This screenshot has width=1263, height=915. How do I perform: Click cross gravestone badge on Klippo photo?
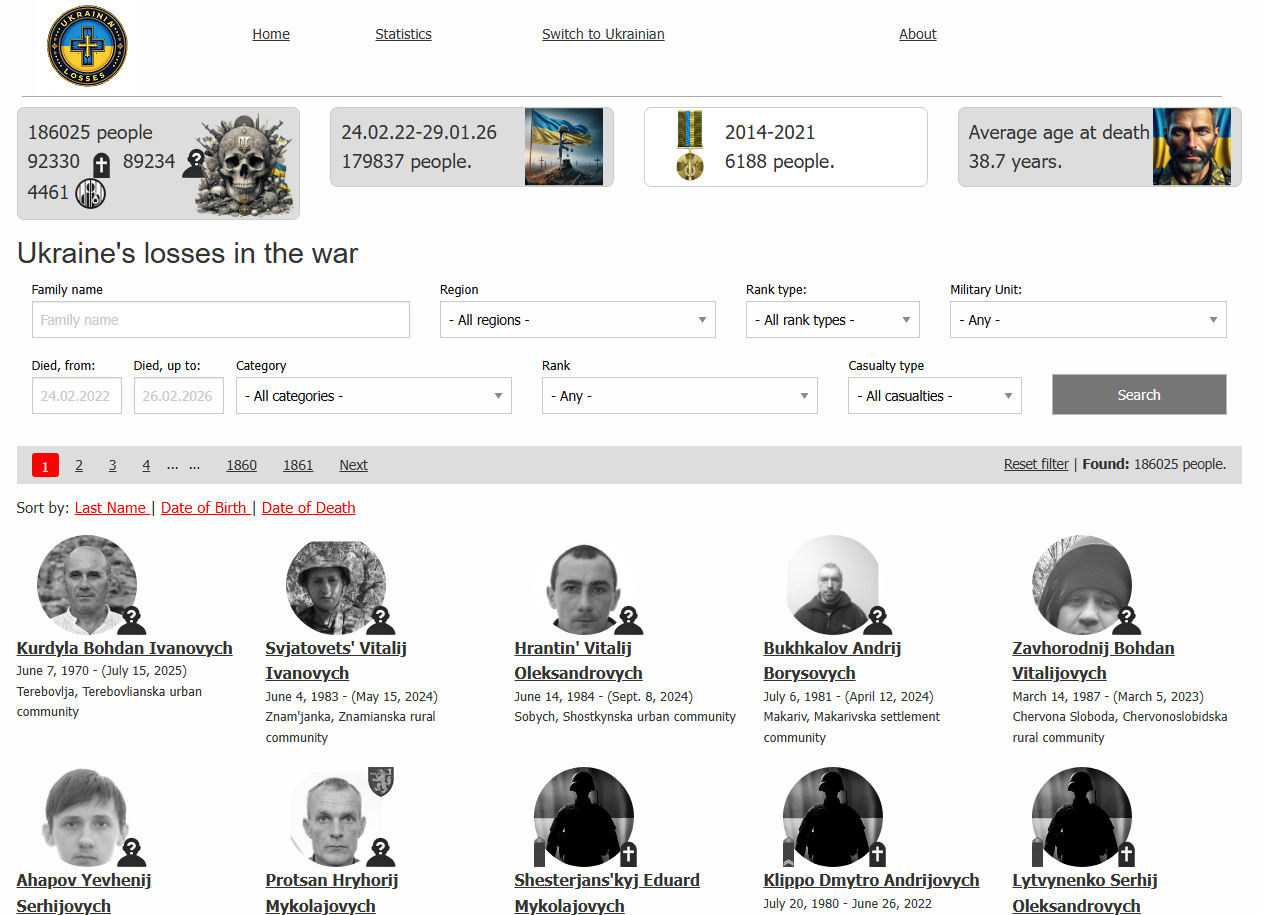(x=877, y=854)
